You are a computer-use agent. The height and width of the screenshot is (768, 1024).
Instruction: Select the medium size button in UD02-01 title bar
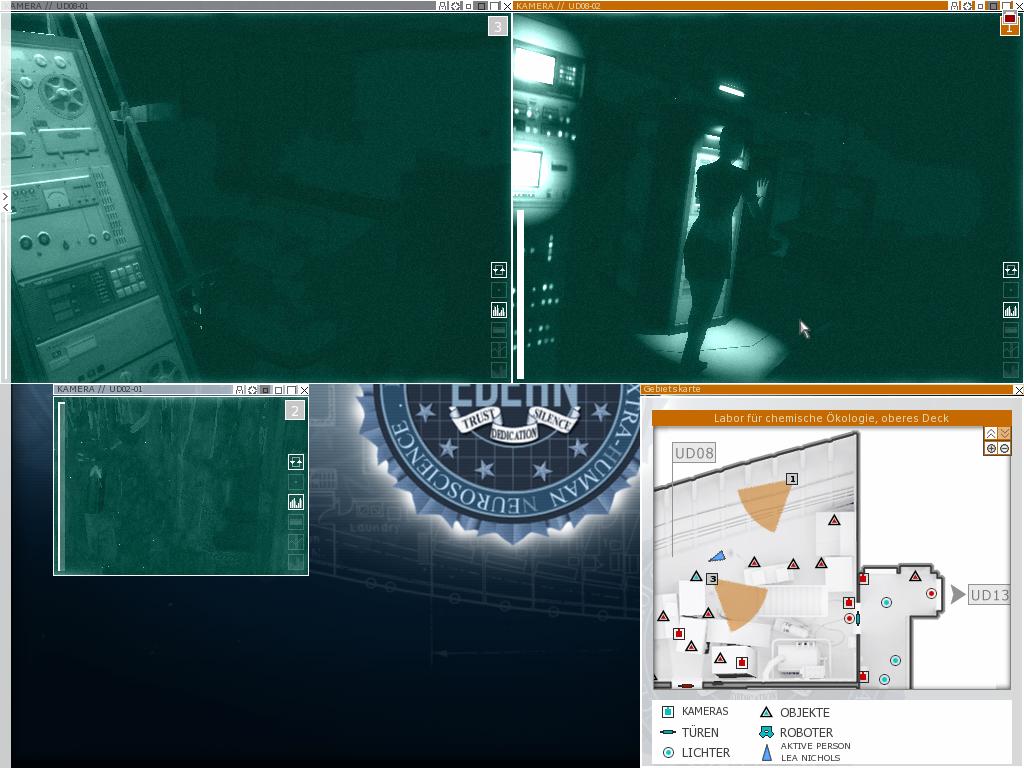(279, 390)
